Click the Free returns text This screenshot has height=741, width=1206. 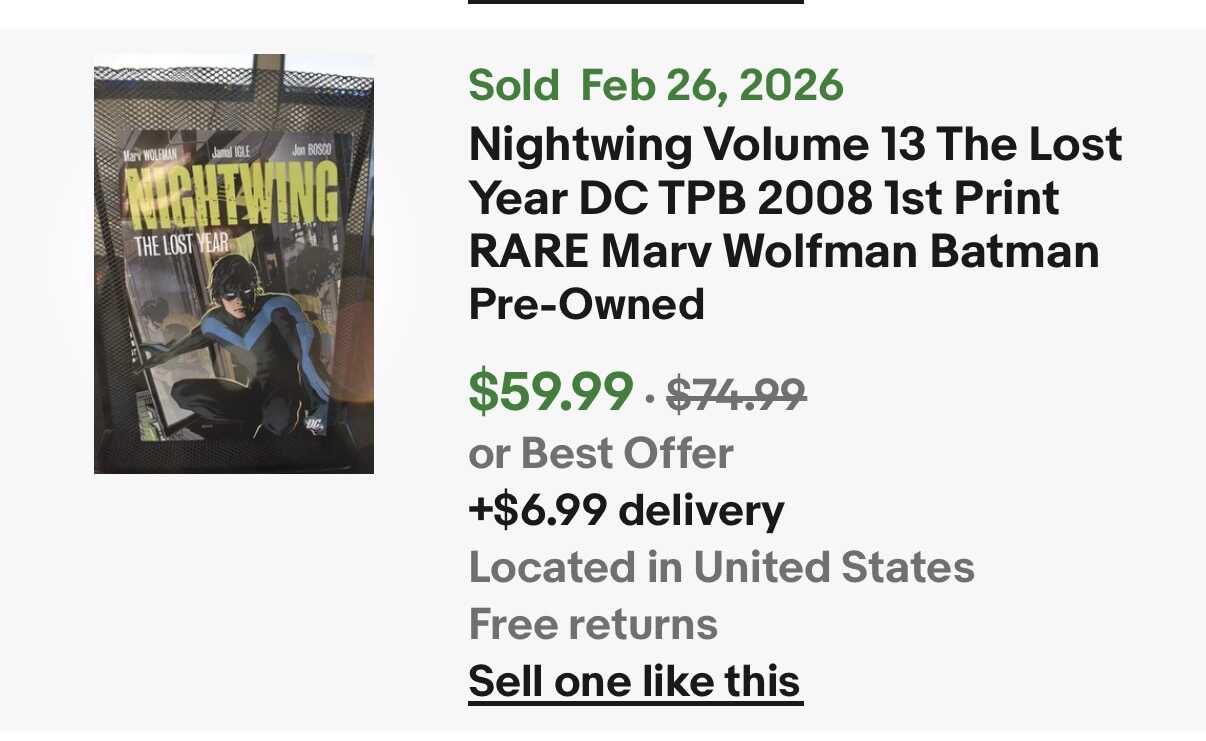pyautogui.click(x=593, y=625)
